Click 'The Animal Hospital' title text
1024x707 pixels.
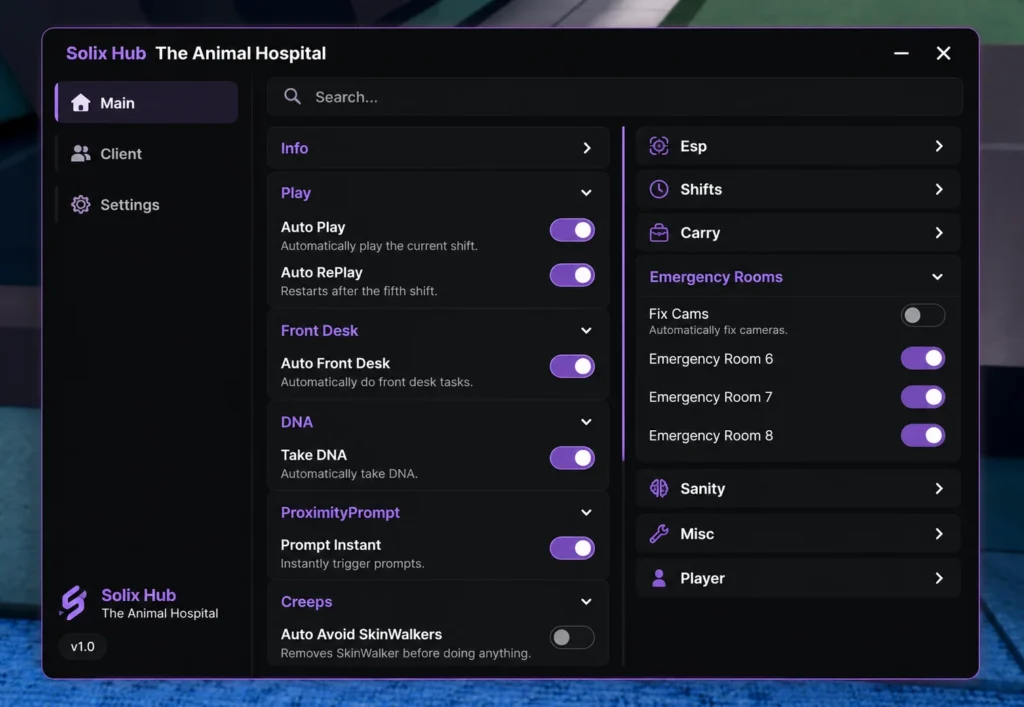point(240,53)
